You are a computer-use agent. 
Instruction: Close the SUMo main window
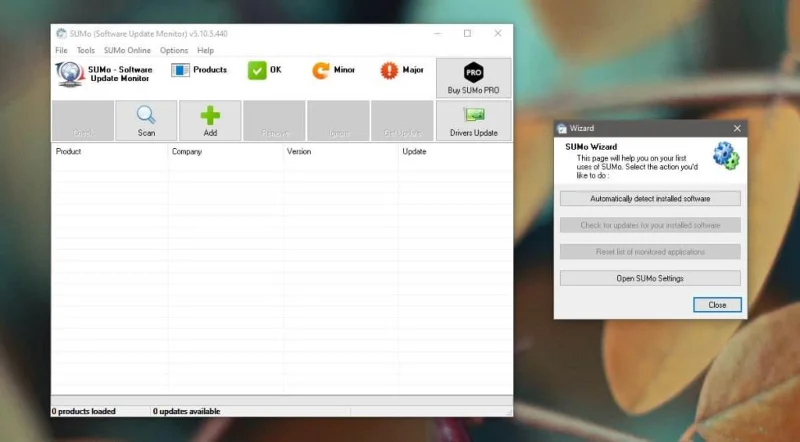497,33
